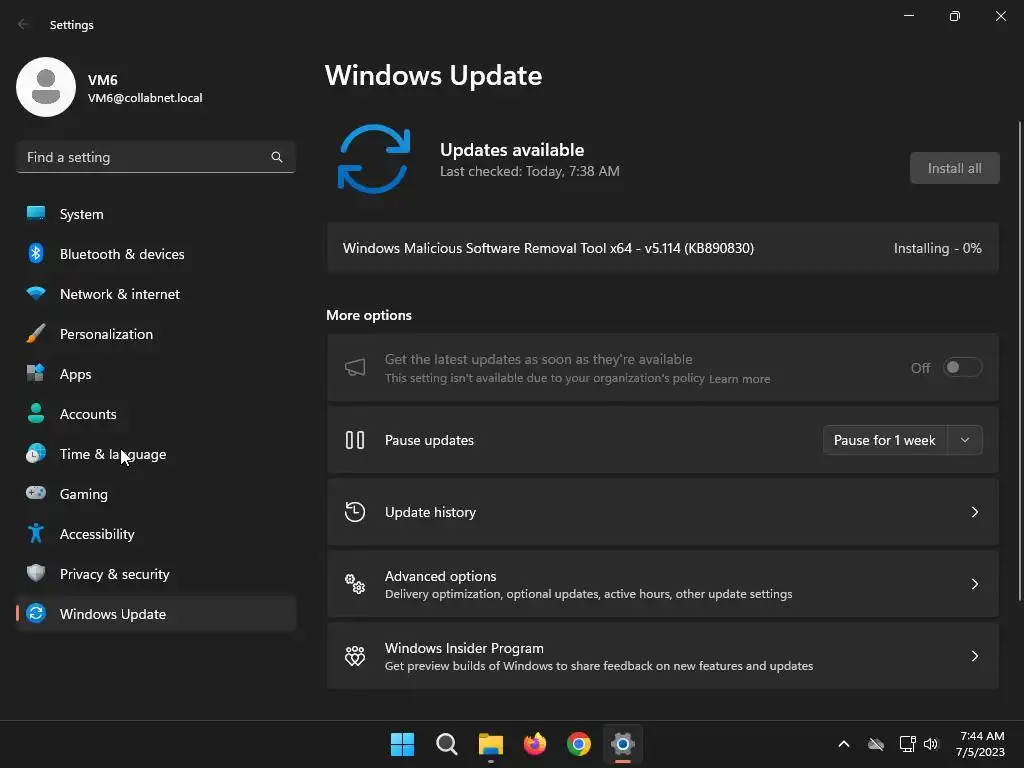Select System in the sidebar

coord(156,214)
